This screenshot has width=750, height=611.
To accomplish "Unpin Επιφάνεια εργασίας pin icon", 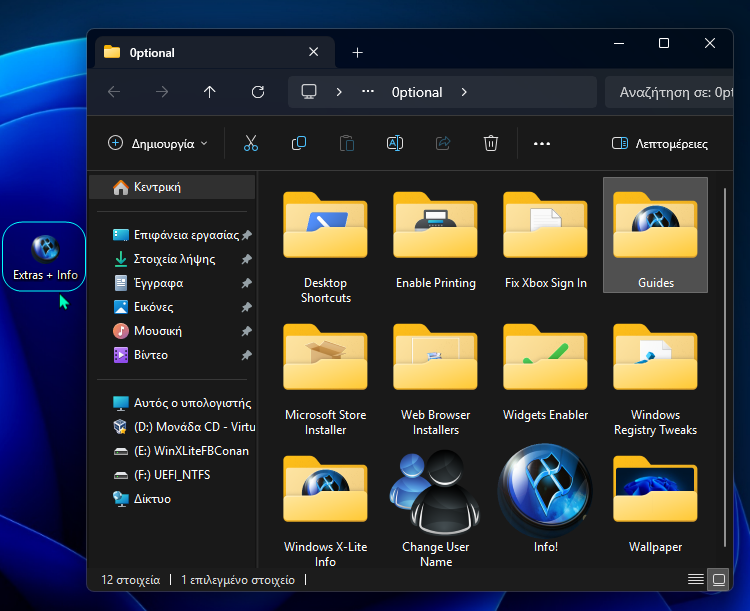I will (246, 235).
